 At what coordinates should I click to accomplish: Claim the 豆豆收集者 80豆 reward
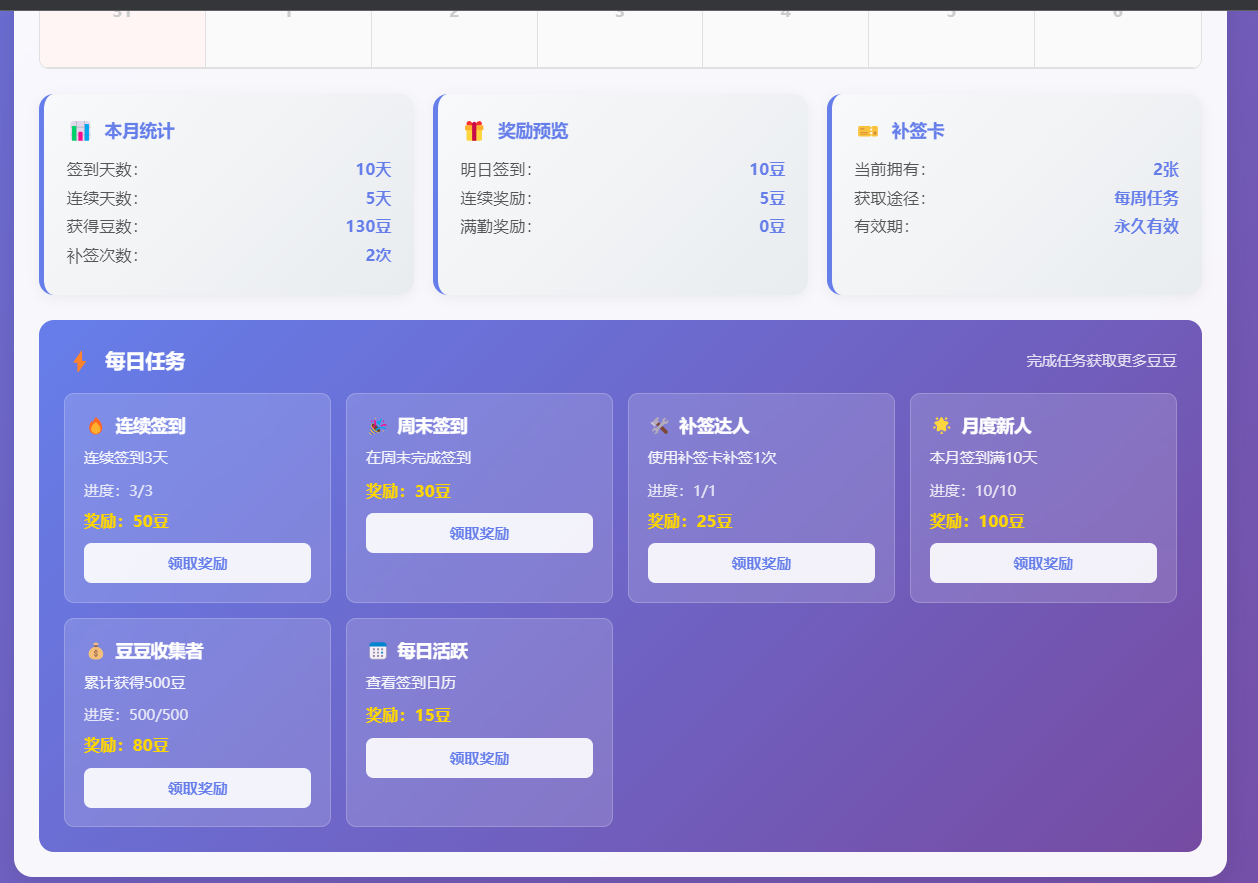197,788
